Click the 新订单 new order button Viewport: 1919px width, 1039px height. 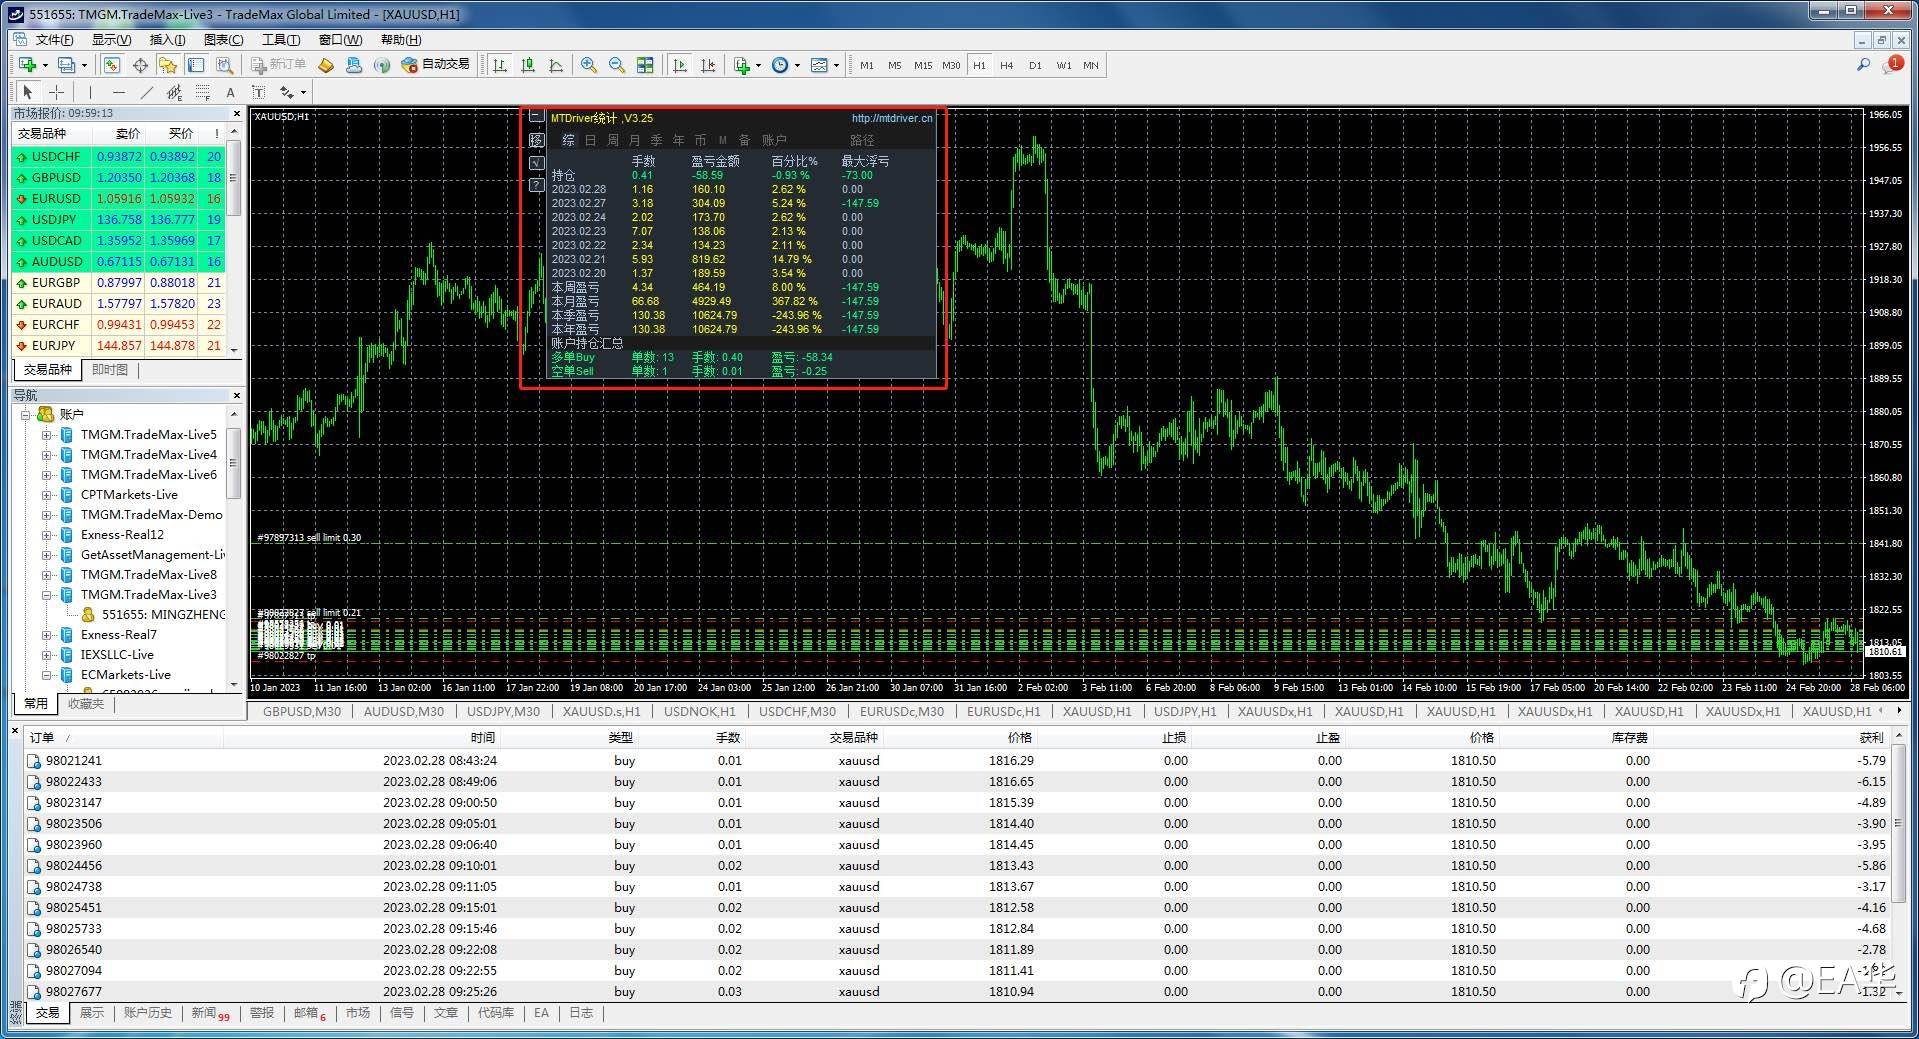(278, 65)
